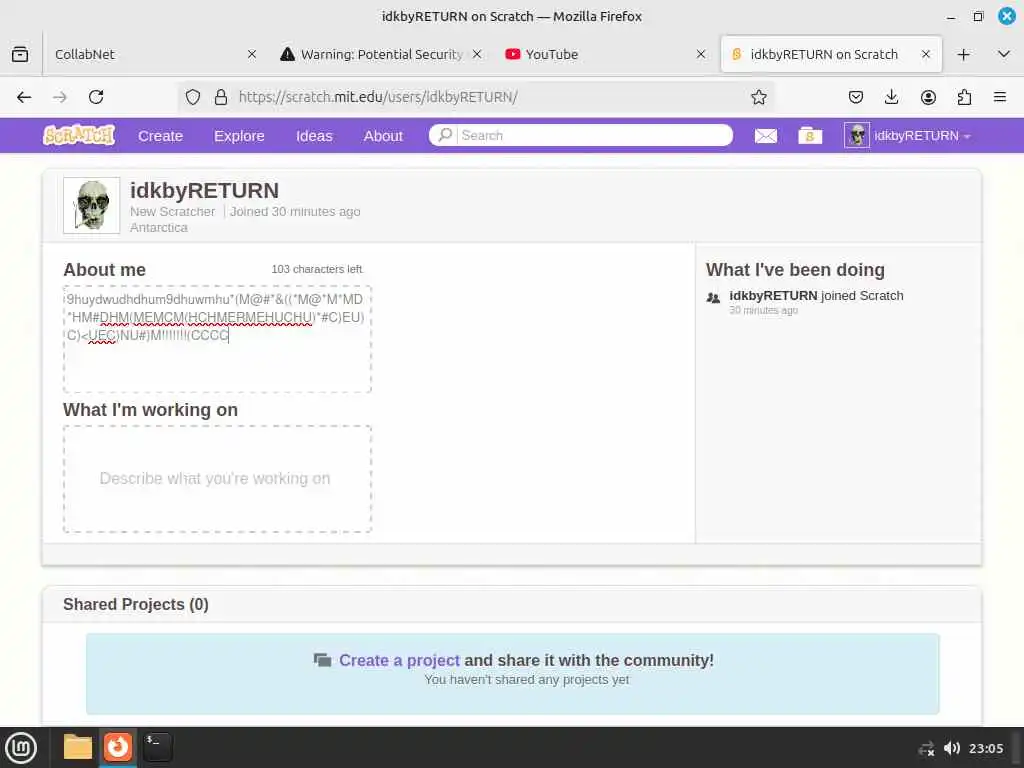Close the Warning security tab

[x=477, y=54]
